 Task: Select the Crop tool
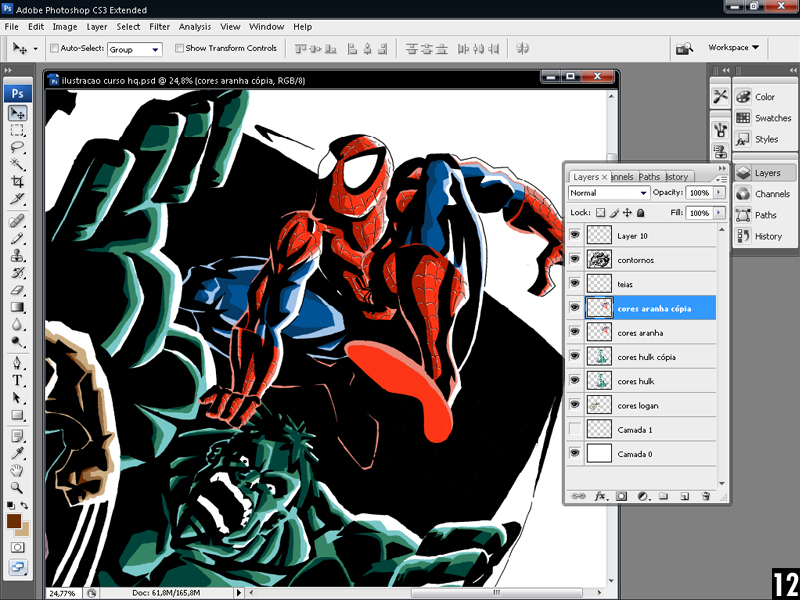pyautogui.click(x=18, y=182)
